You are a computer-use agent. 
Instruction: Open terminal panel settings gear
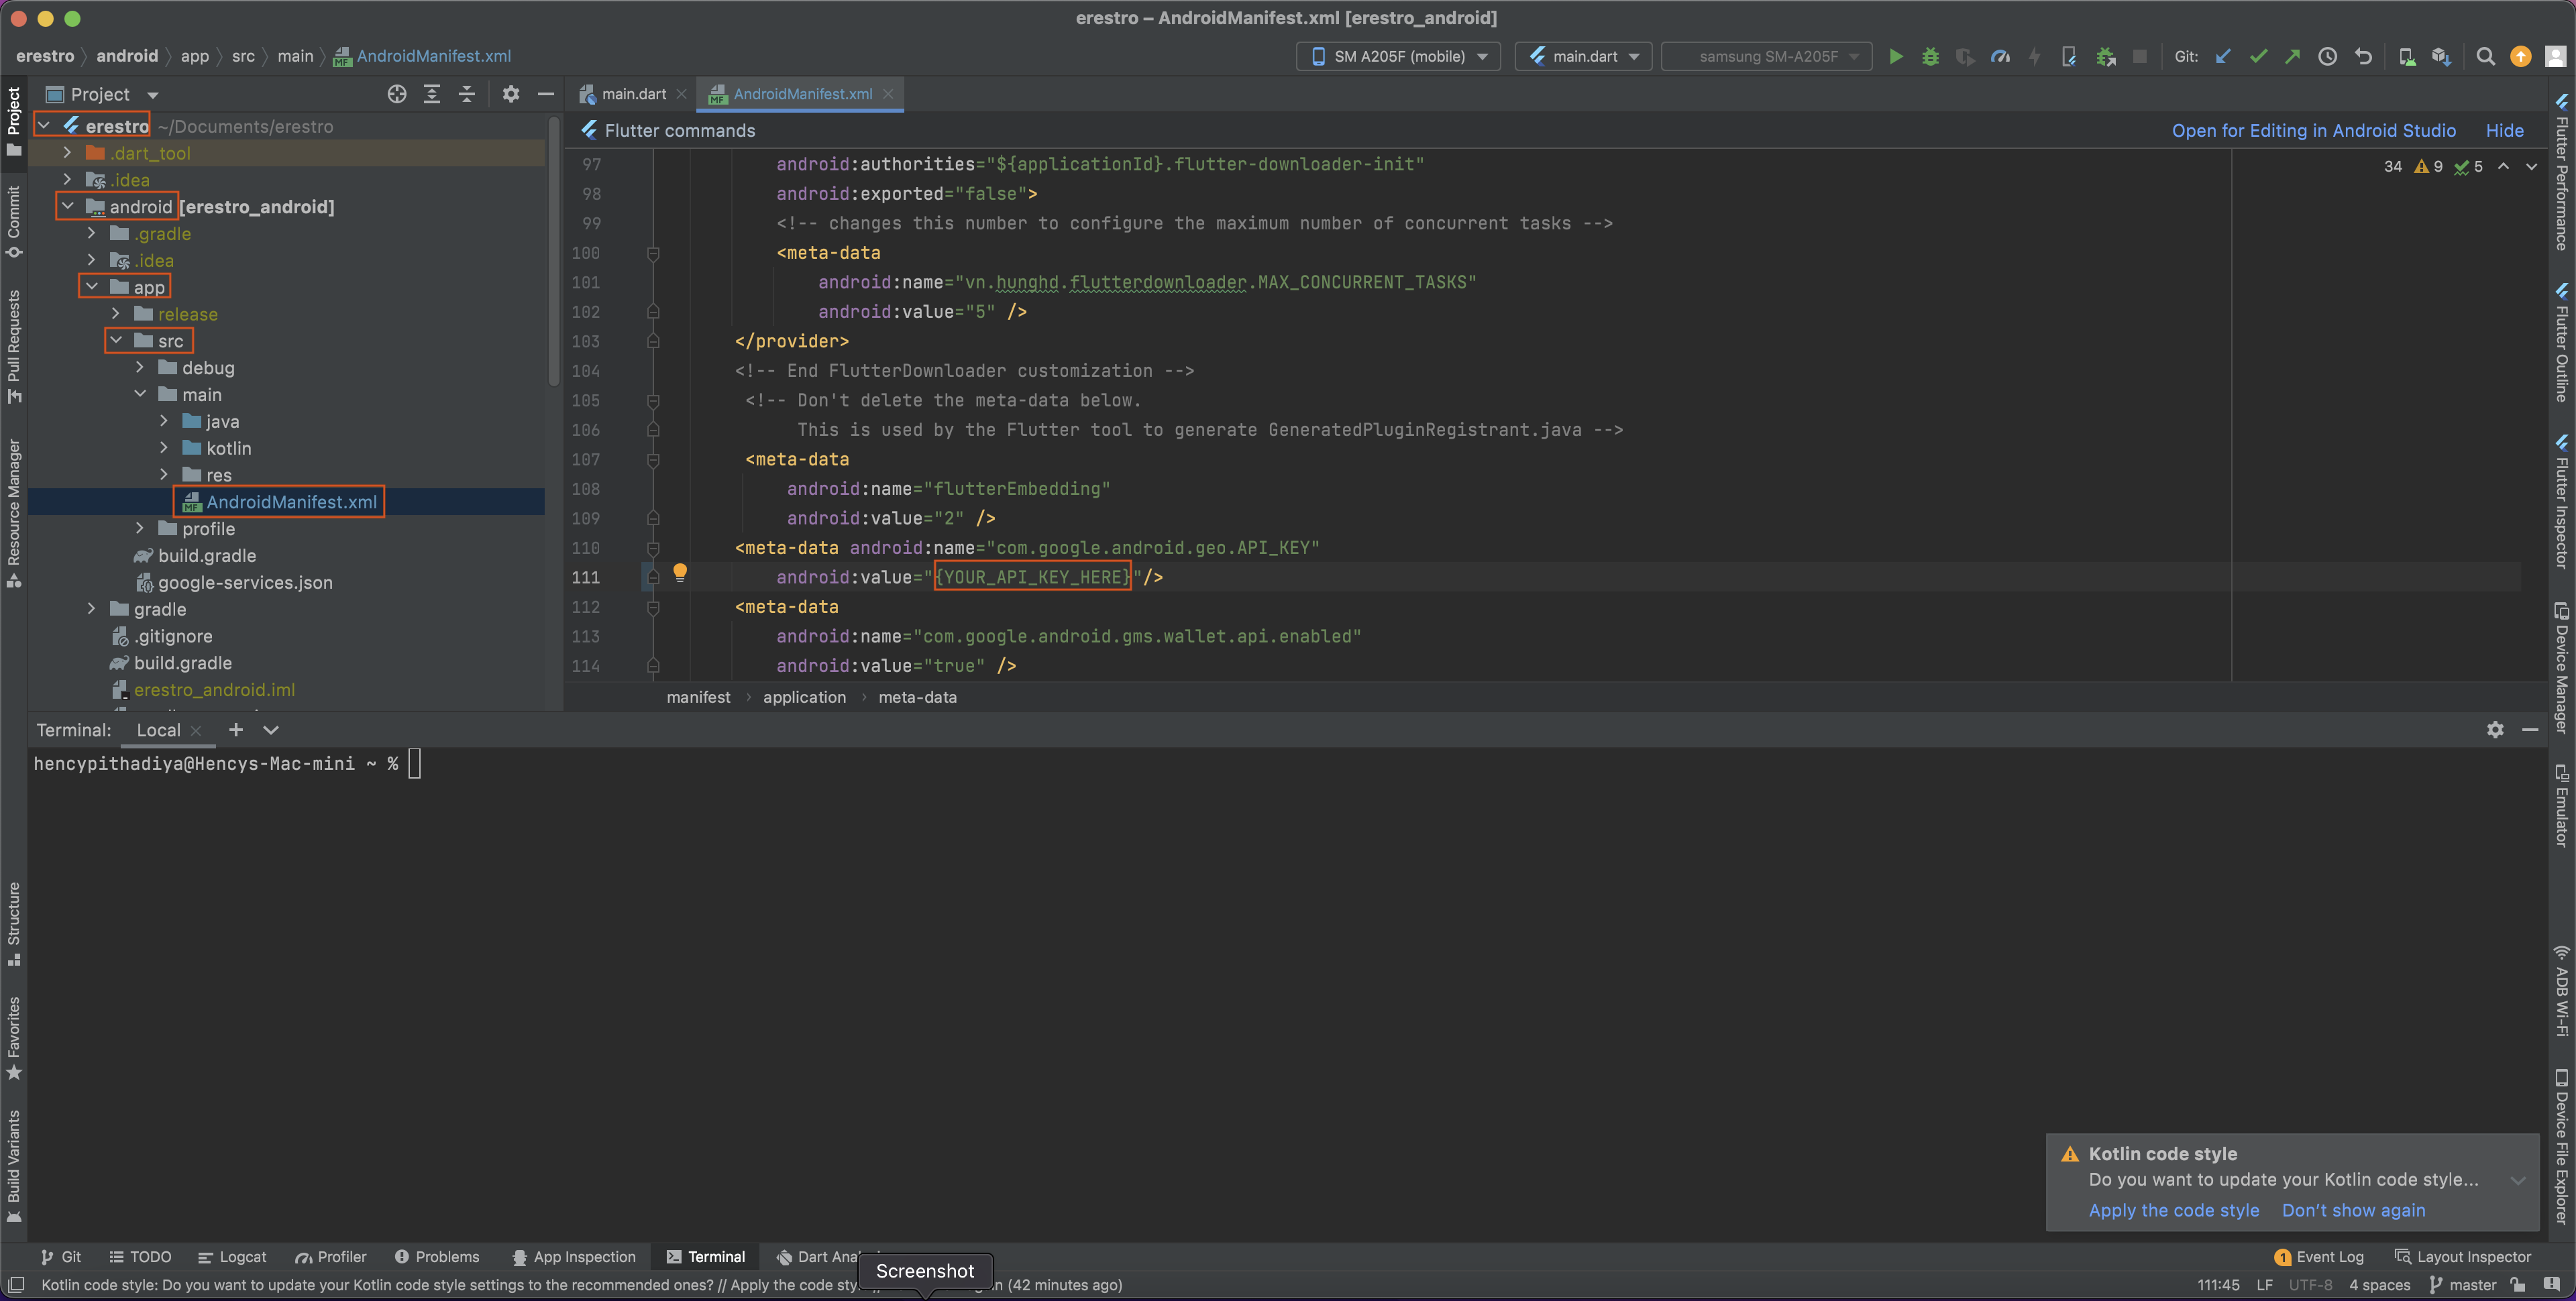[x=2495, y=730]
